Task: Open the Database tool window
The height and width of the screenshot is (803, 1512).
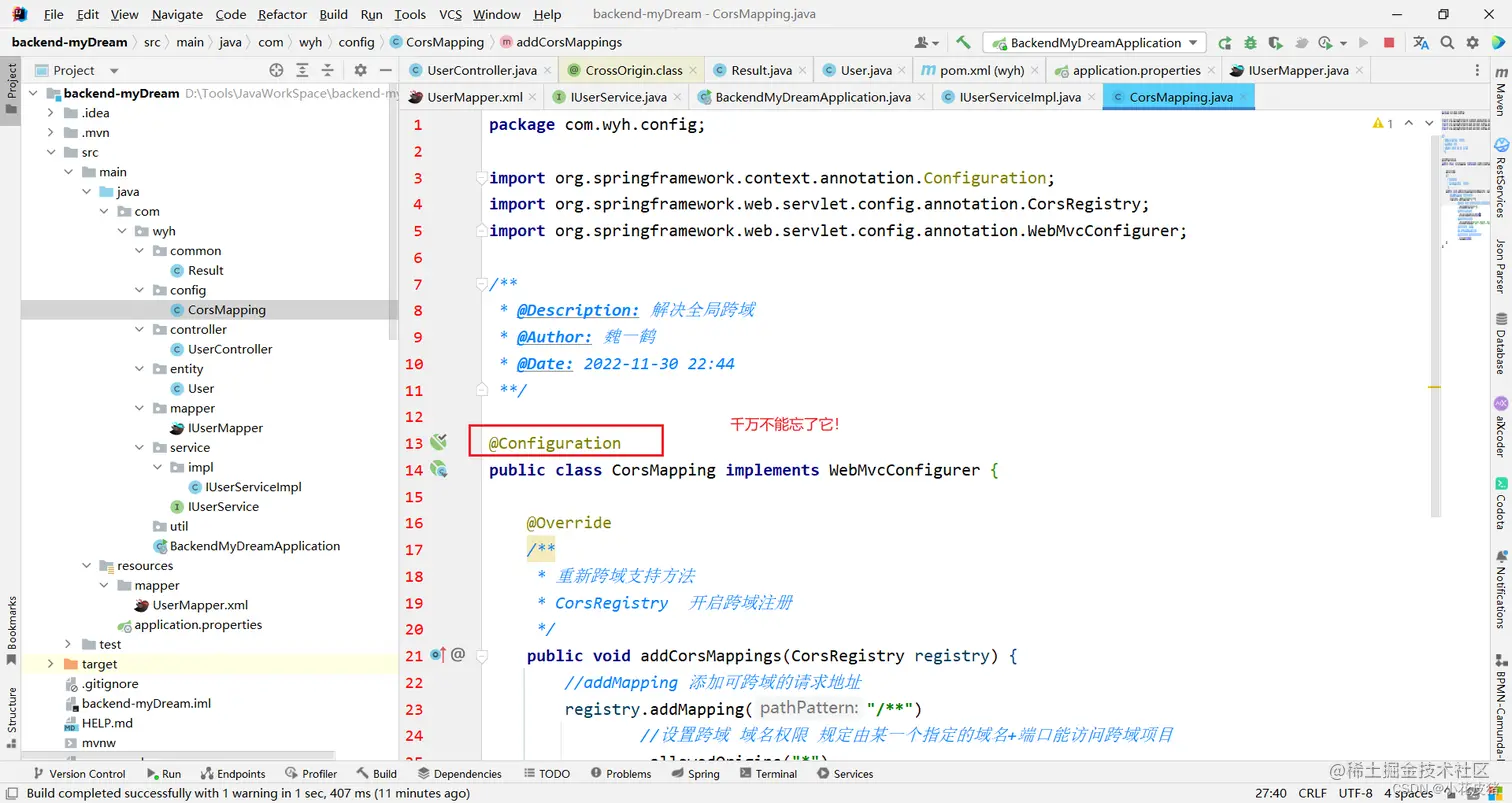Action: 1500,343
